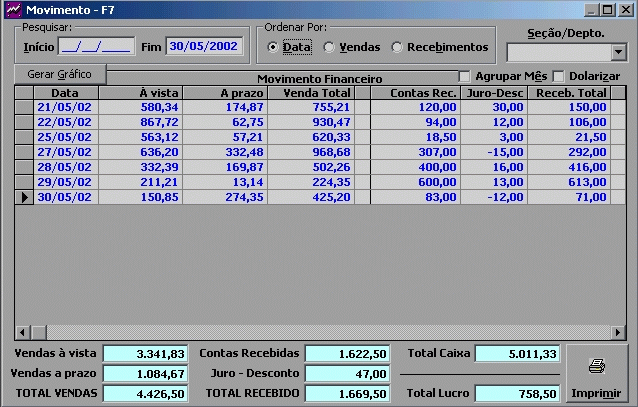The image size is (638, 407).
Task: Click the Data column header
Action: click(x=64, y=93)
